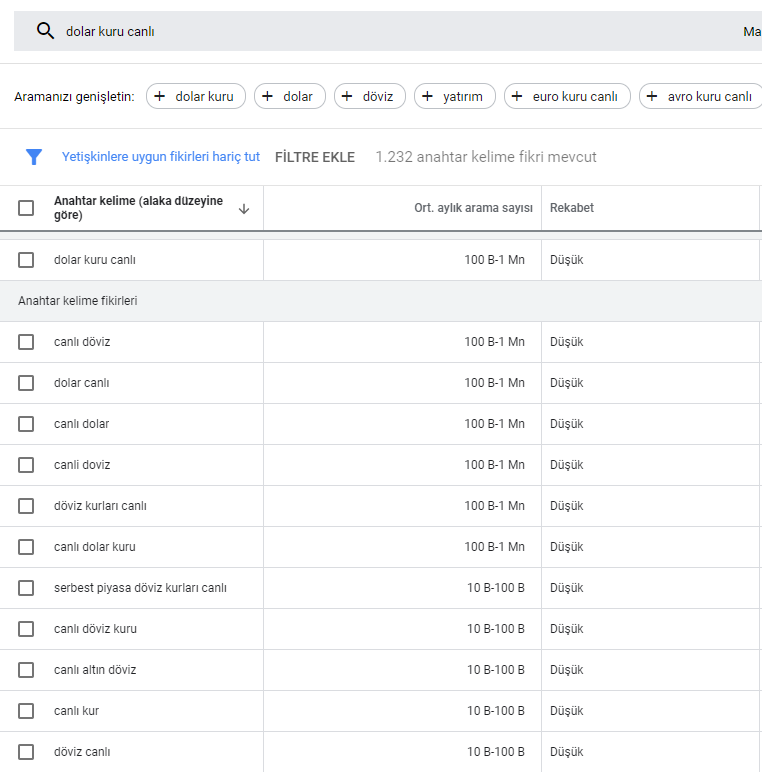Click search volume of 'canlı kur' row
This screenshot has width=762, height=772.
tap(496, 710)
